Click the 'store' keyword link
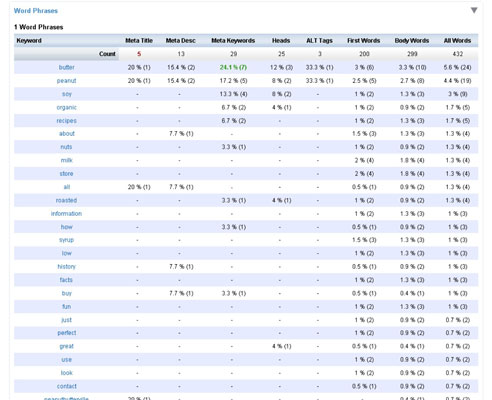 66,174
